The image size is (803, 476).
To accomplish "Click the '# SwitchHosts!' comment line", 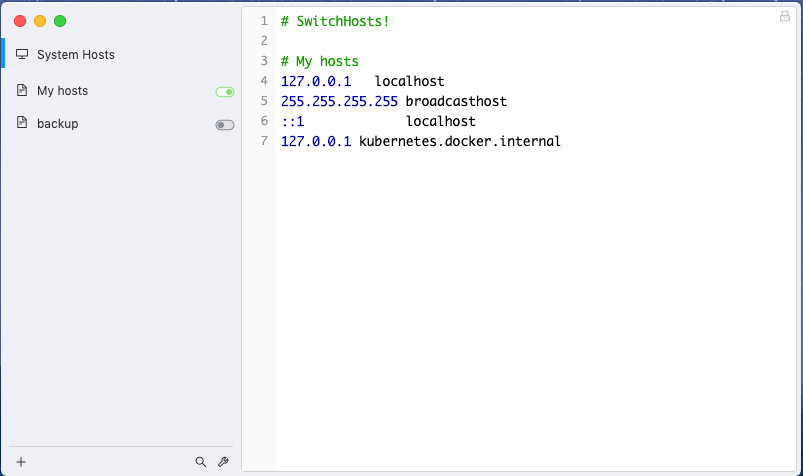I will 335,22.
